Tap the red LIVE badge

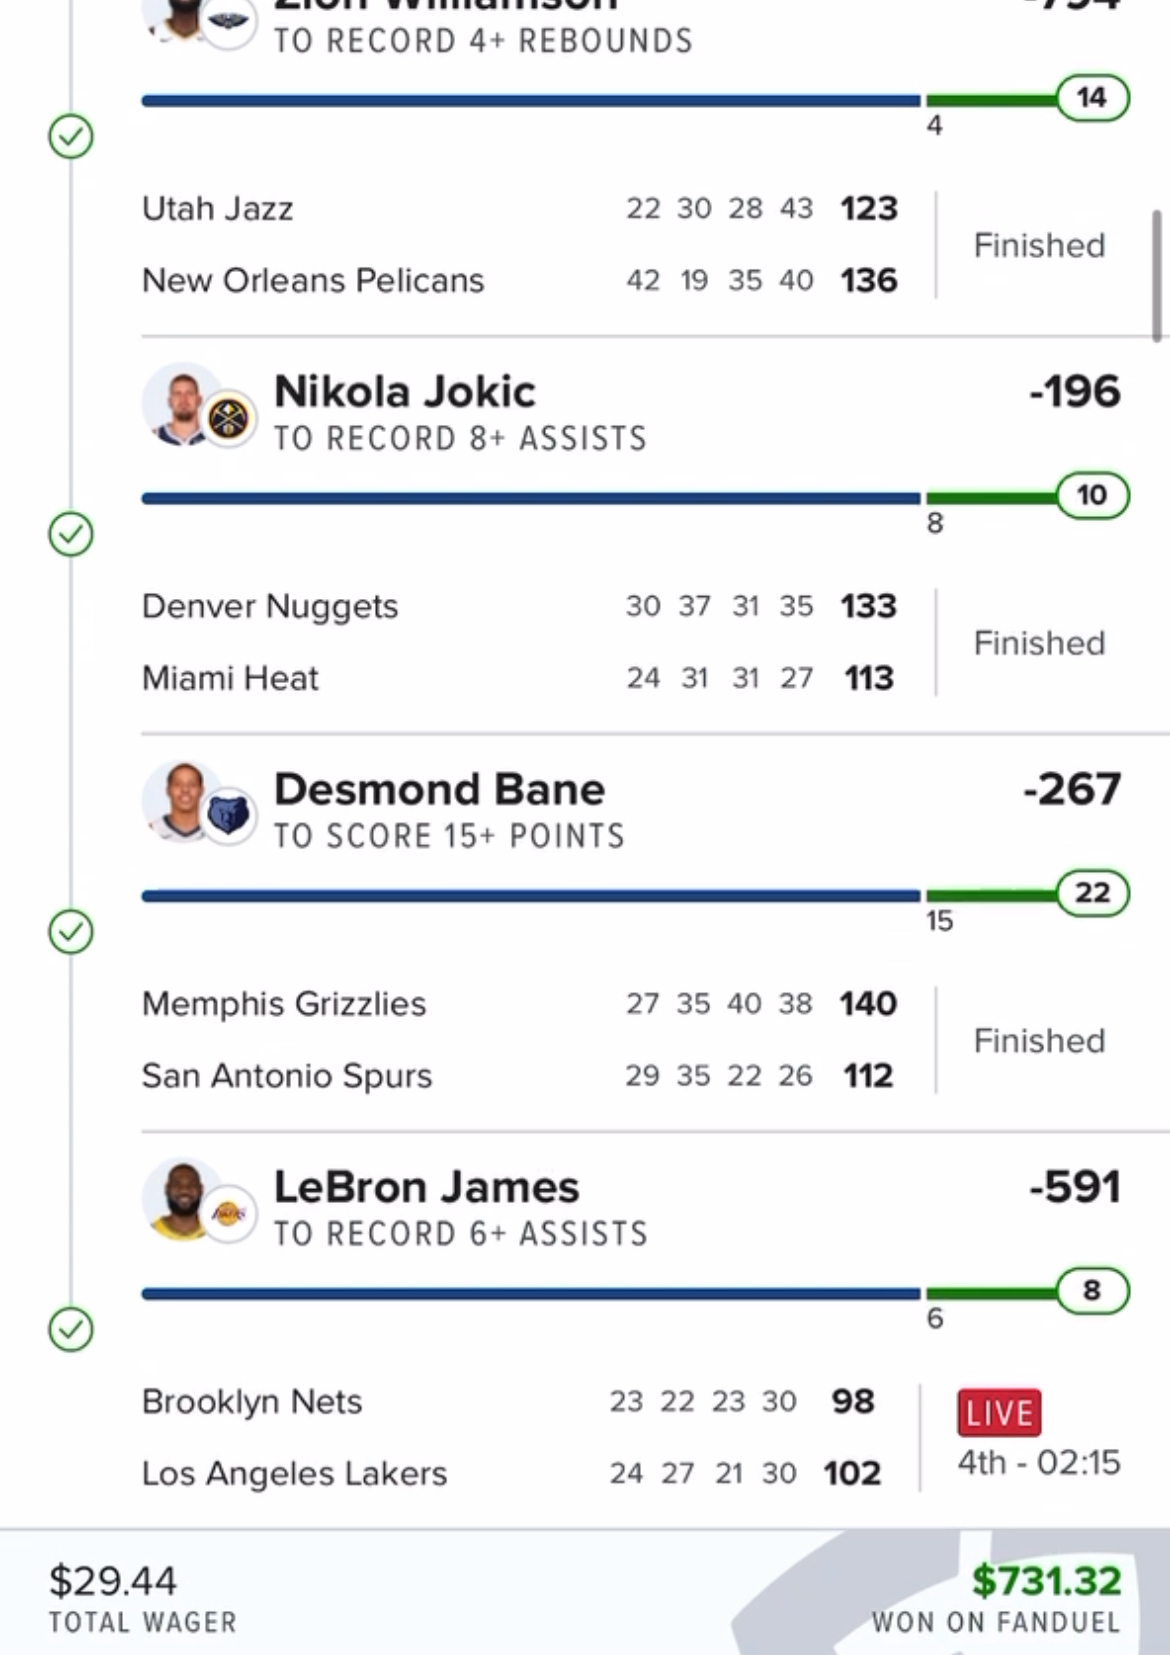click(x=999, y=1413)
